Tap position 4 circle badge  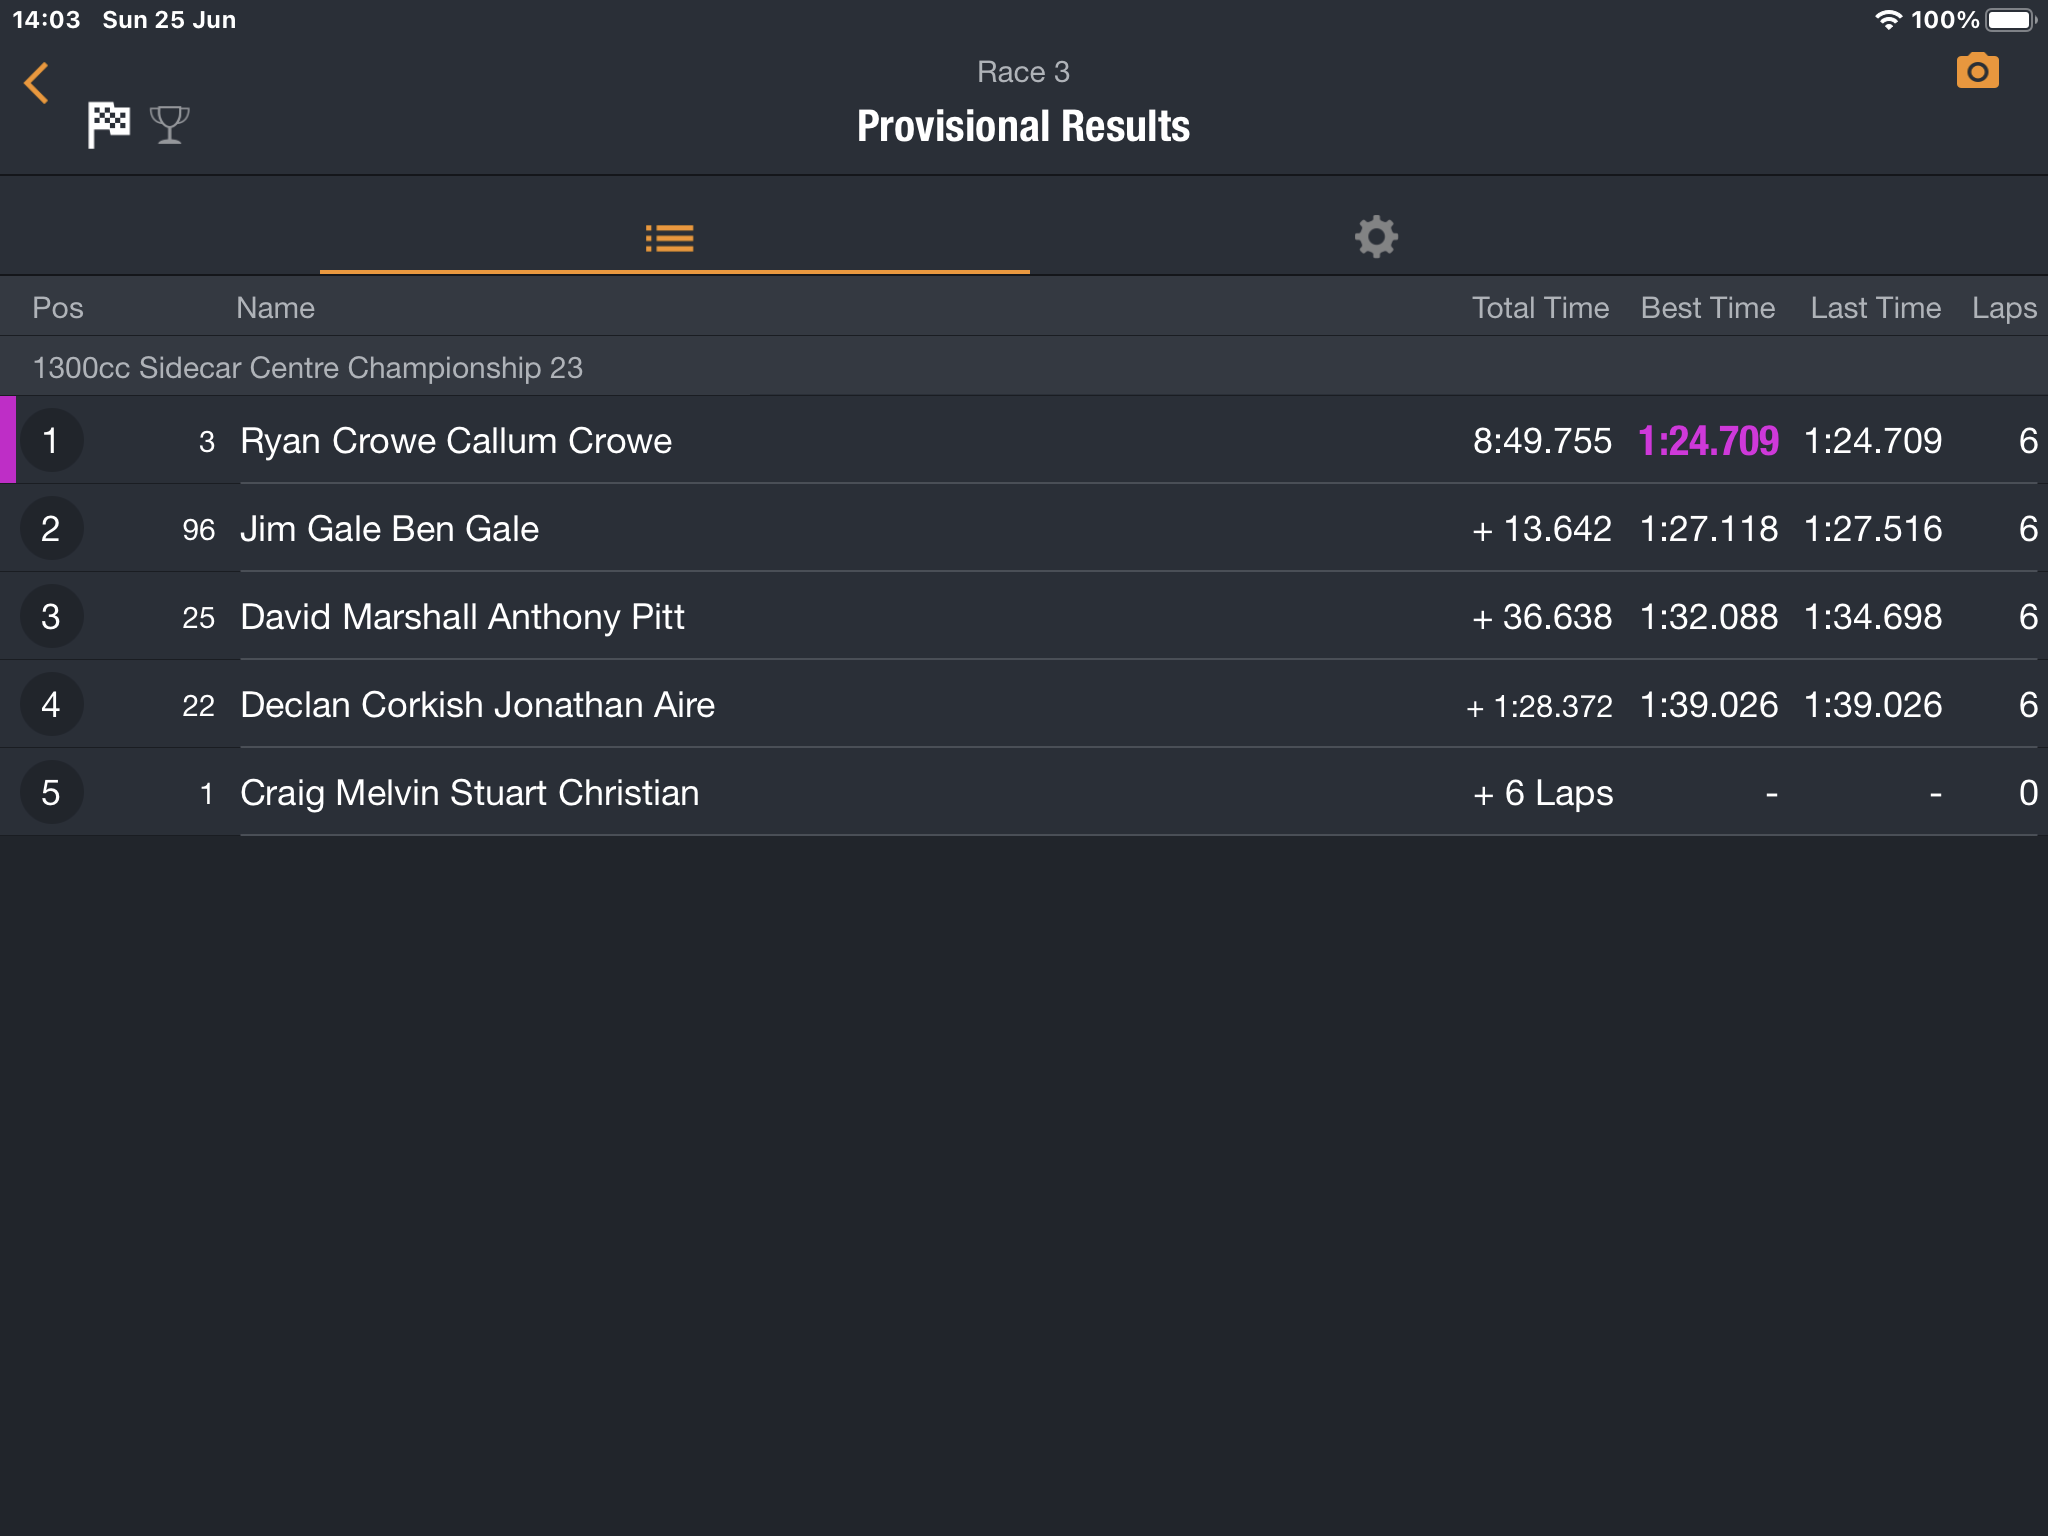tap(51, 704)
